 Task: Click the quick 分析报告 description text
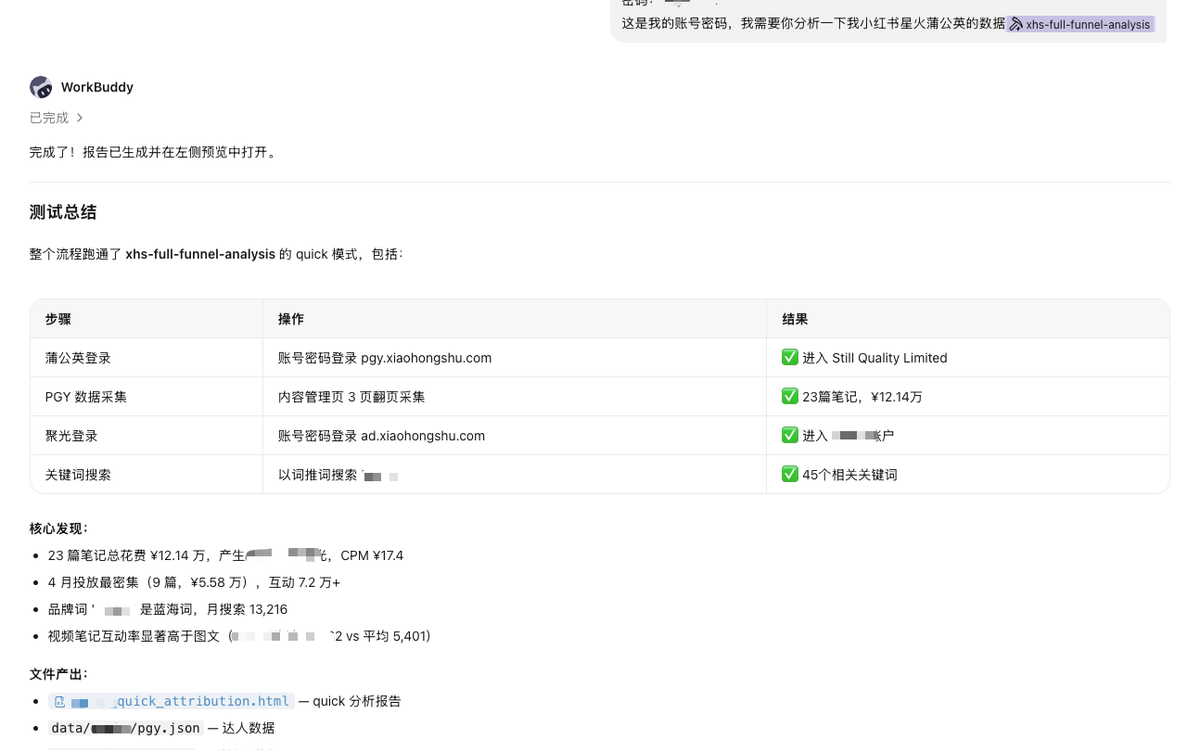click(357, 701)
